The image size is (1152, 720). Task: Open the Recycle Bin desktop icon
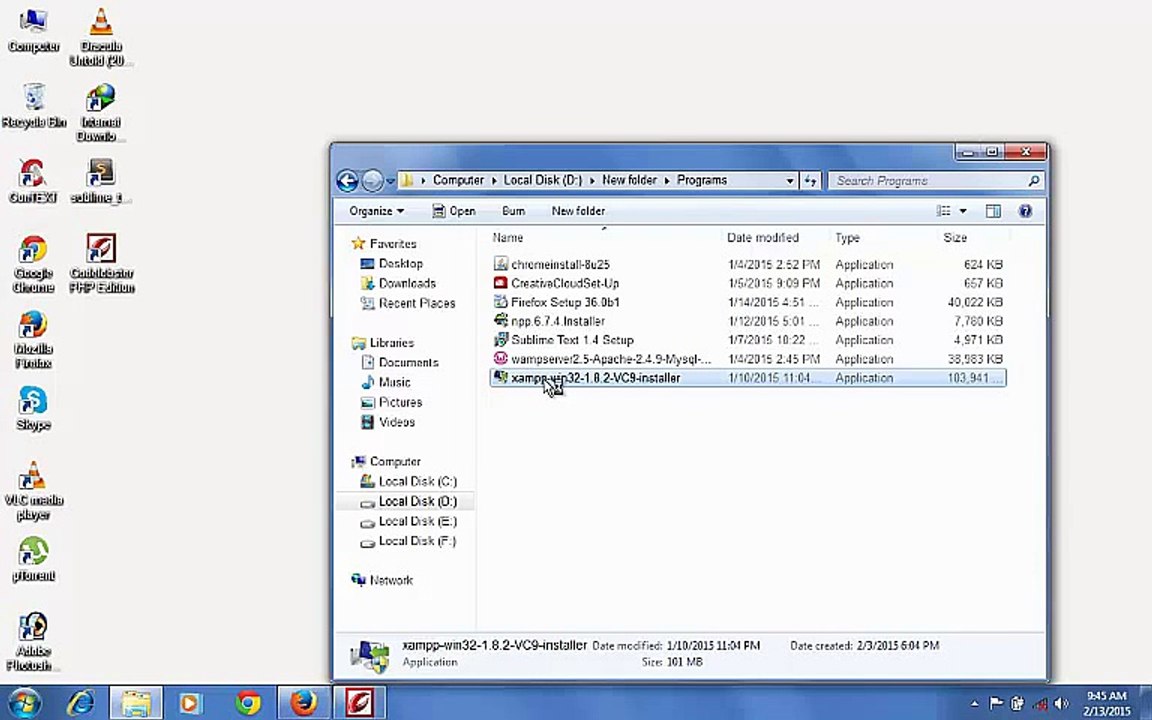click(x=33, y=106)
